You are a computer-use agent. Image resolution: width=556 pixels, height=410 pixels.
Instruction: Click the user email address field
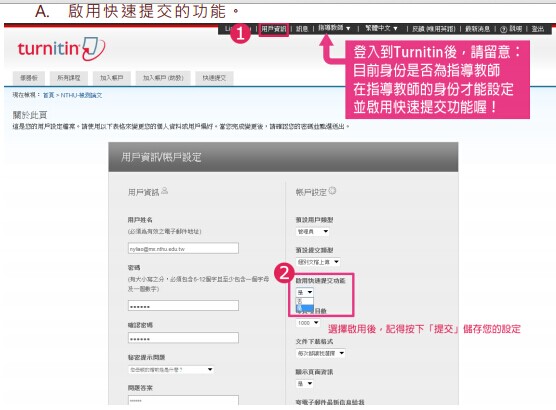tap(183, 248)
